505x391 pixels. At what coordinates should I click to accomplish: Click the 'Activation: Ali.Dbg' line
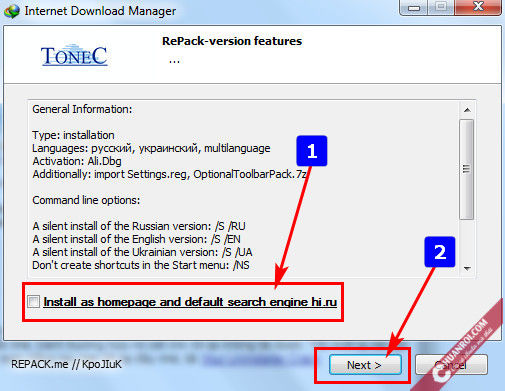[x=77, y=161]
